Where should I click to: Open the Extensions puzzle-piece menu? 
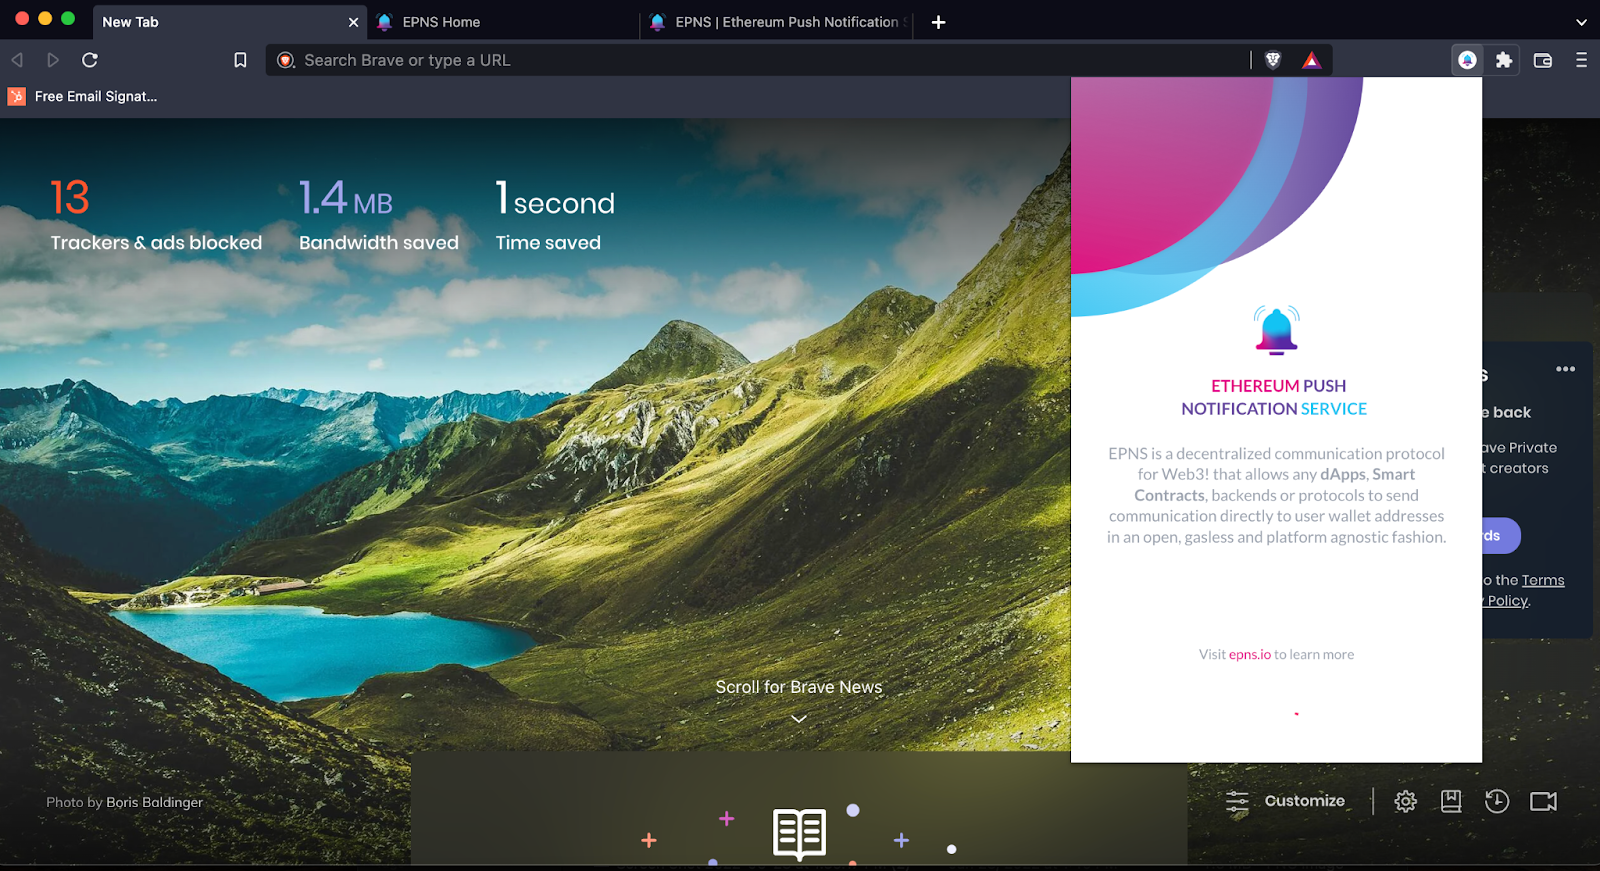(x=1504, y=60)
